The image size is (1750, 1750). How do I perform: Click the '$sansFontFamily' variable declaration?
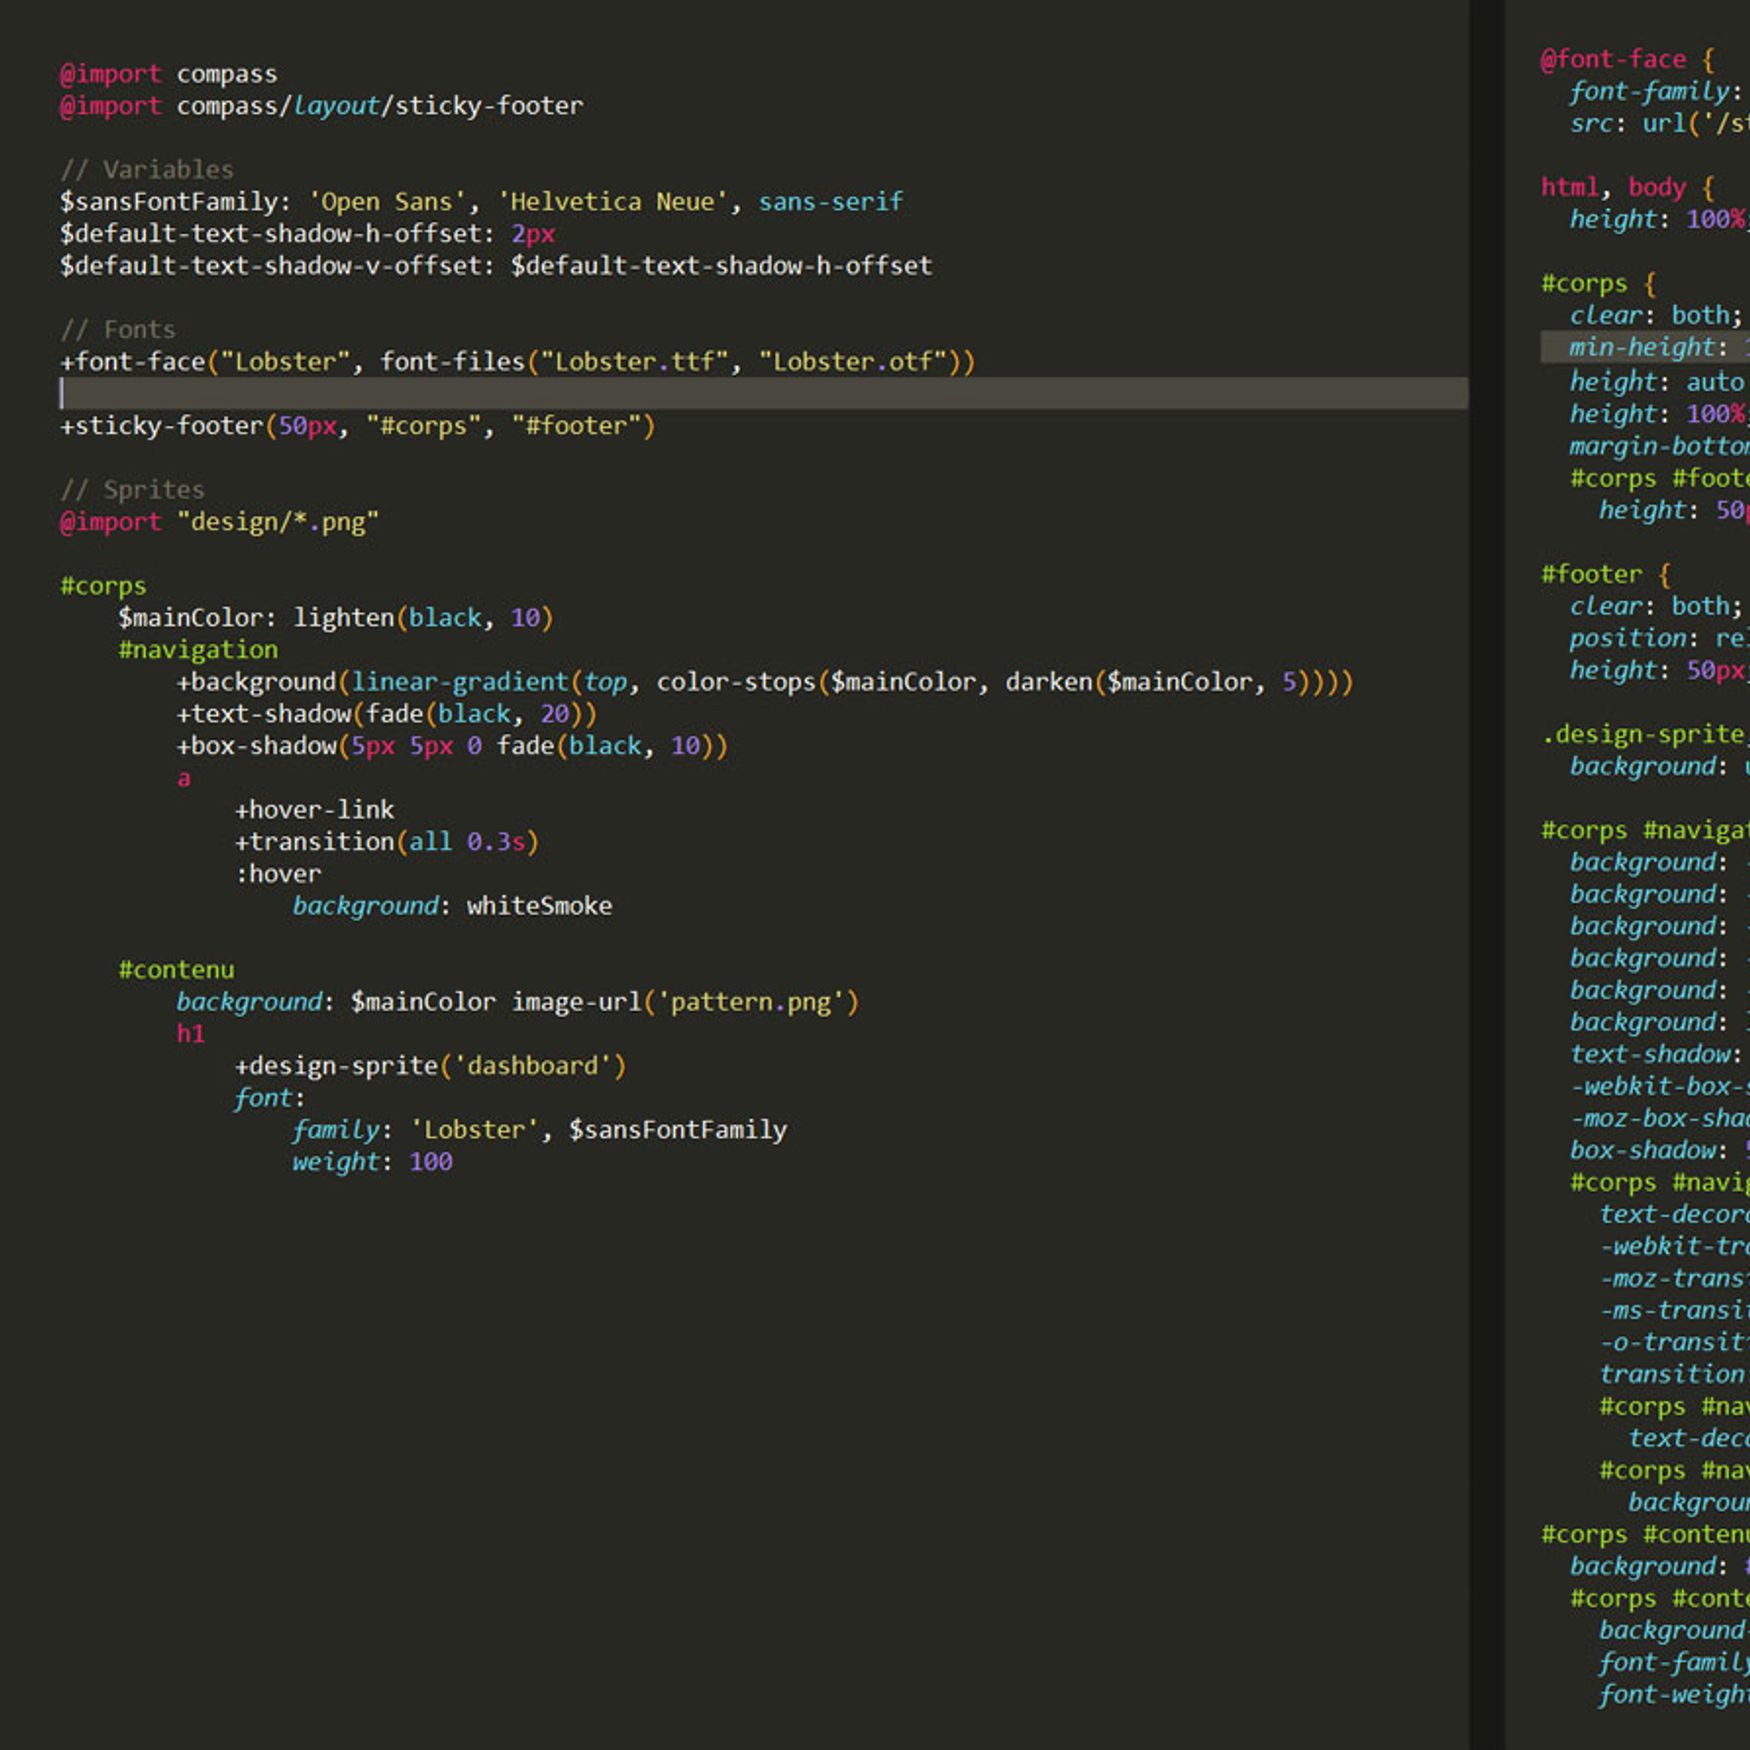click(481, 202)
